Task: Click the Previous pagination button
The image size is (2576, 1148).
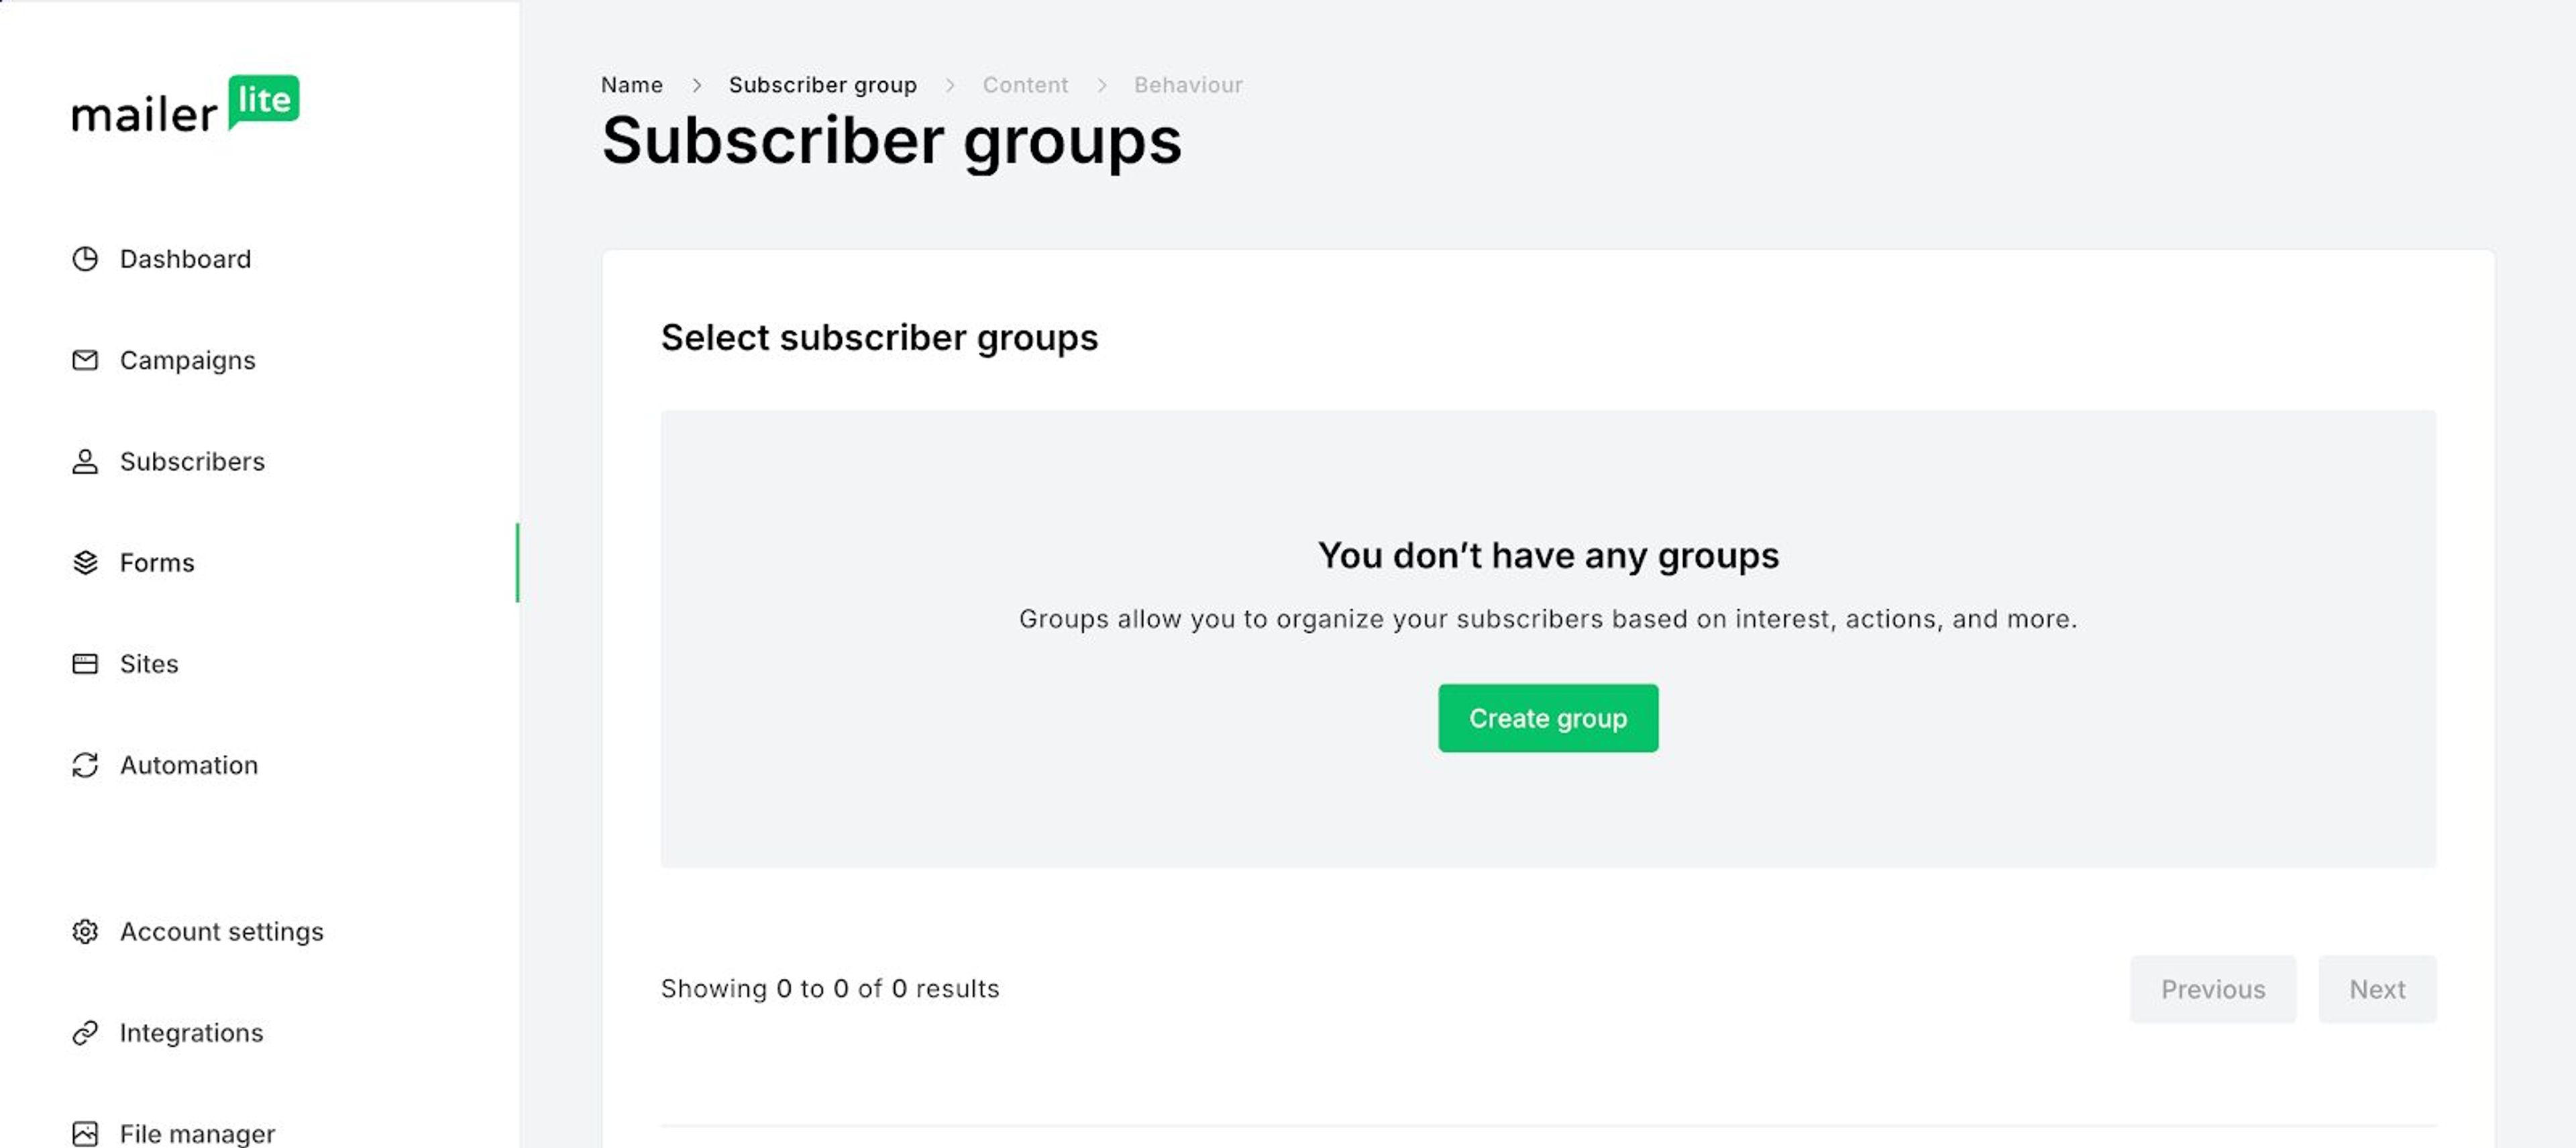Action: click(2213, 989)
